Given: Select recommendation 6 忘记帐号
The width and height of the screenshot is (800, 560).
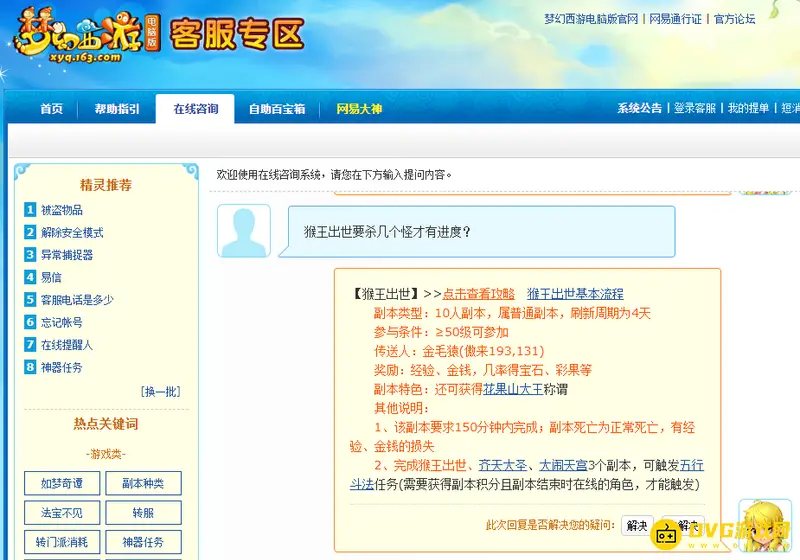Looking at the screenshot, I should [x=62, y=322].
